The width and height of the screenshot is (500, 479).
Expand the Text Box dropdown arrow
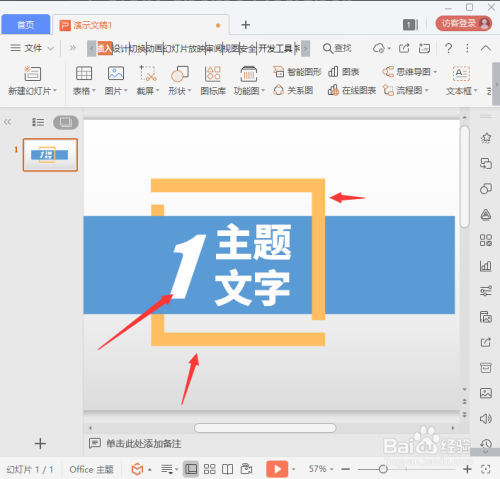click(476, 90)
